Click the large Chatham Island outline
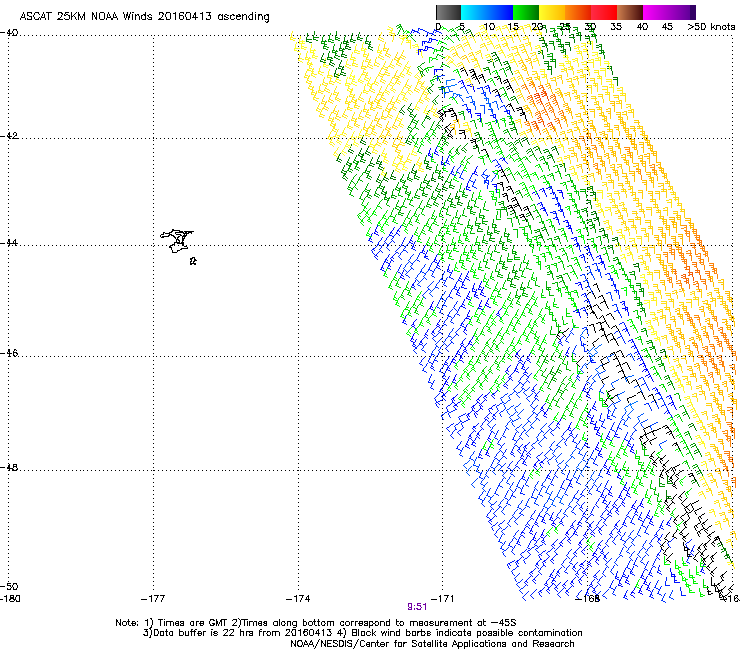 click(x=177, y=241)
